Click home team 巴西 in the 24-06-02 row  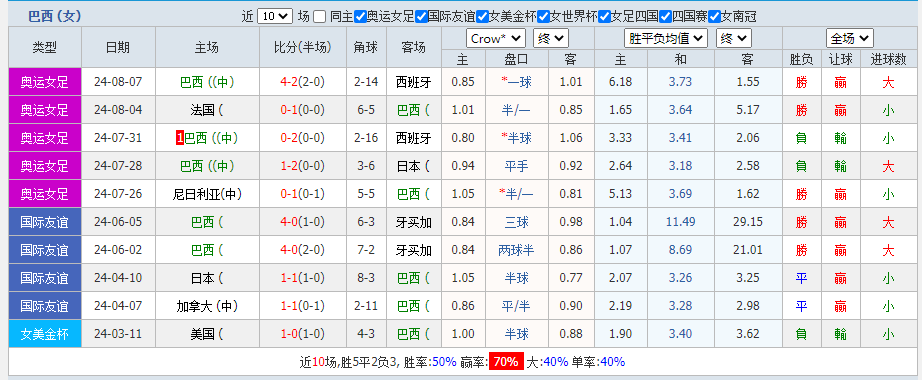207,250
